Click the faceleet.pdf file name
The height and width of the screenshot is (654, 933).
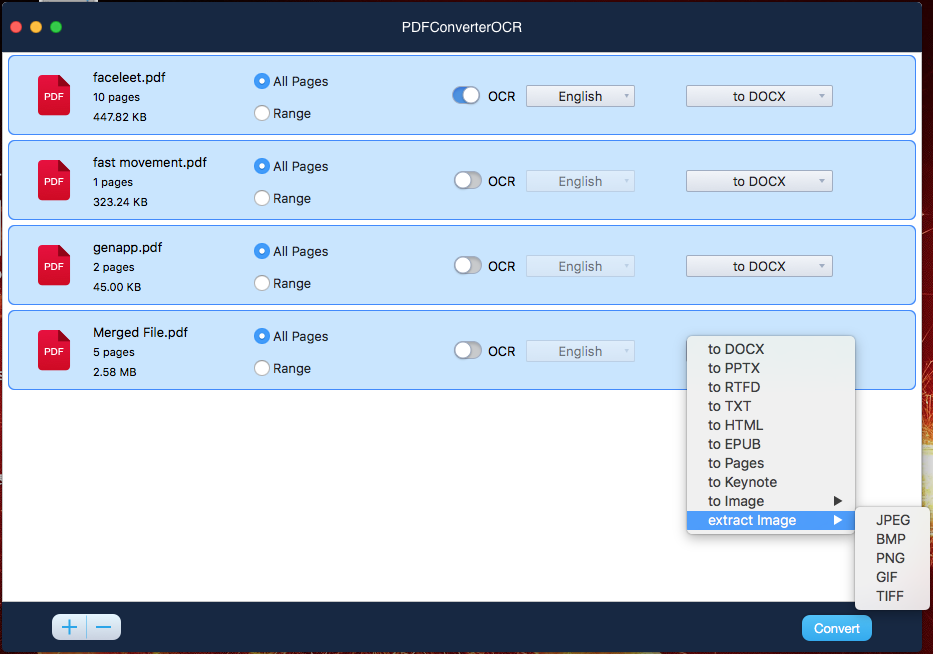[129, 77]
